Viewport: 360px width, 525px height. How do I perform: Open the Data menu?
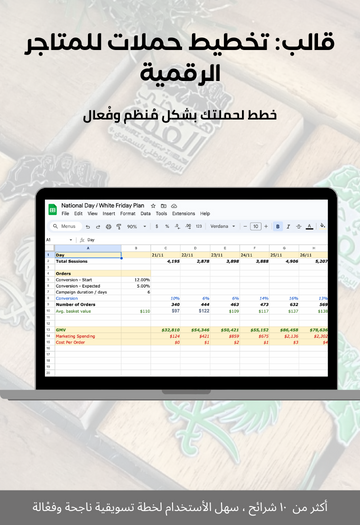[x=145, y=214]
